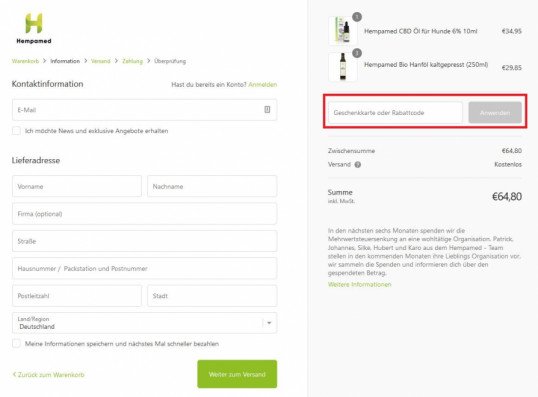Viewport: 538px width, 397px height.
Task: Click Zurück zum Warenkorb link
Action: 48,375
